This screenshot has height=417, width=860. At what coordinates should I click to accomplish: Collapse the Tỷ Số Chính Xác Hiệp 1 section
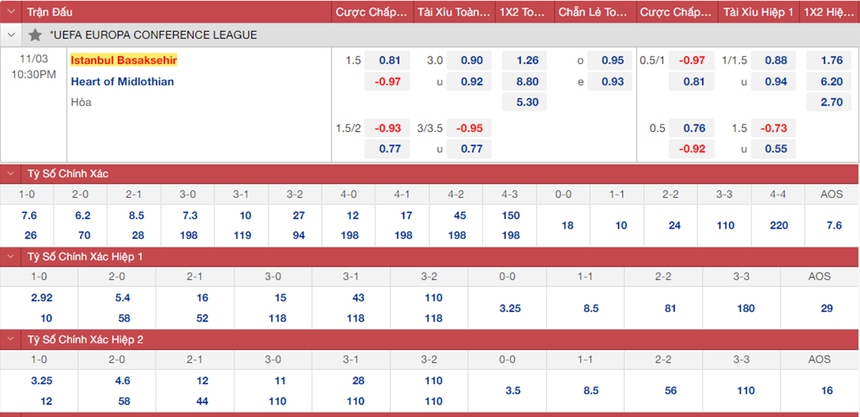(x=11, y=257)
